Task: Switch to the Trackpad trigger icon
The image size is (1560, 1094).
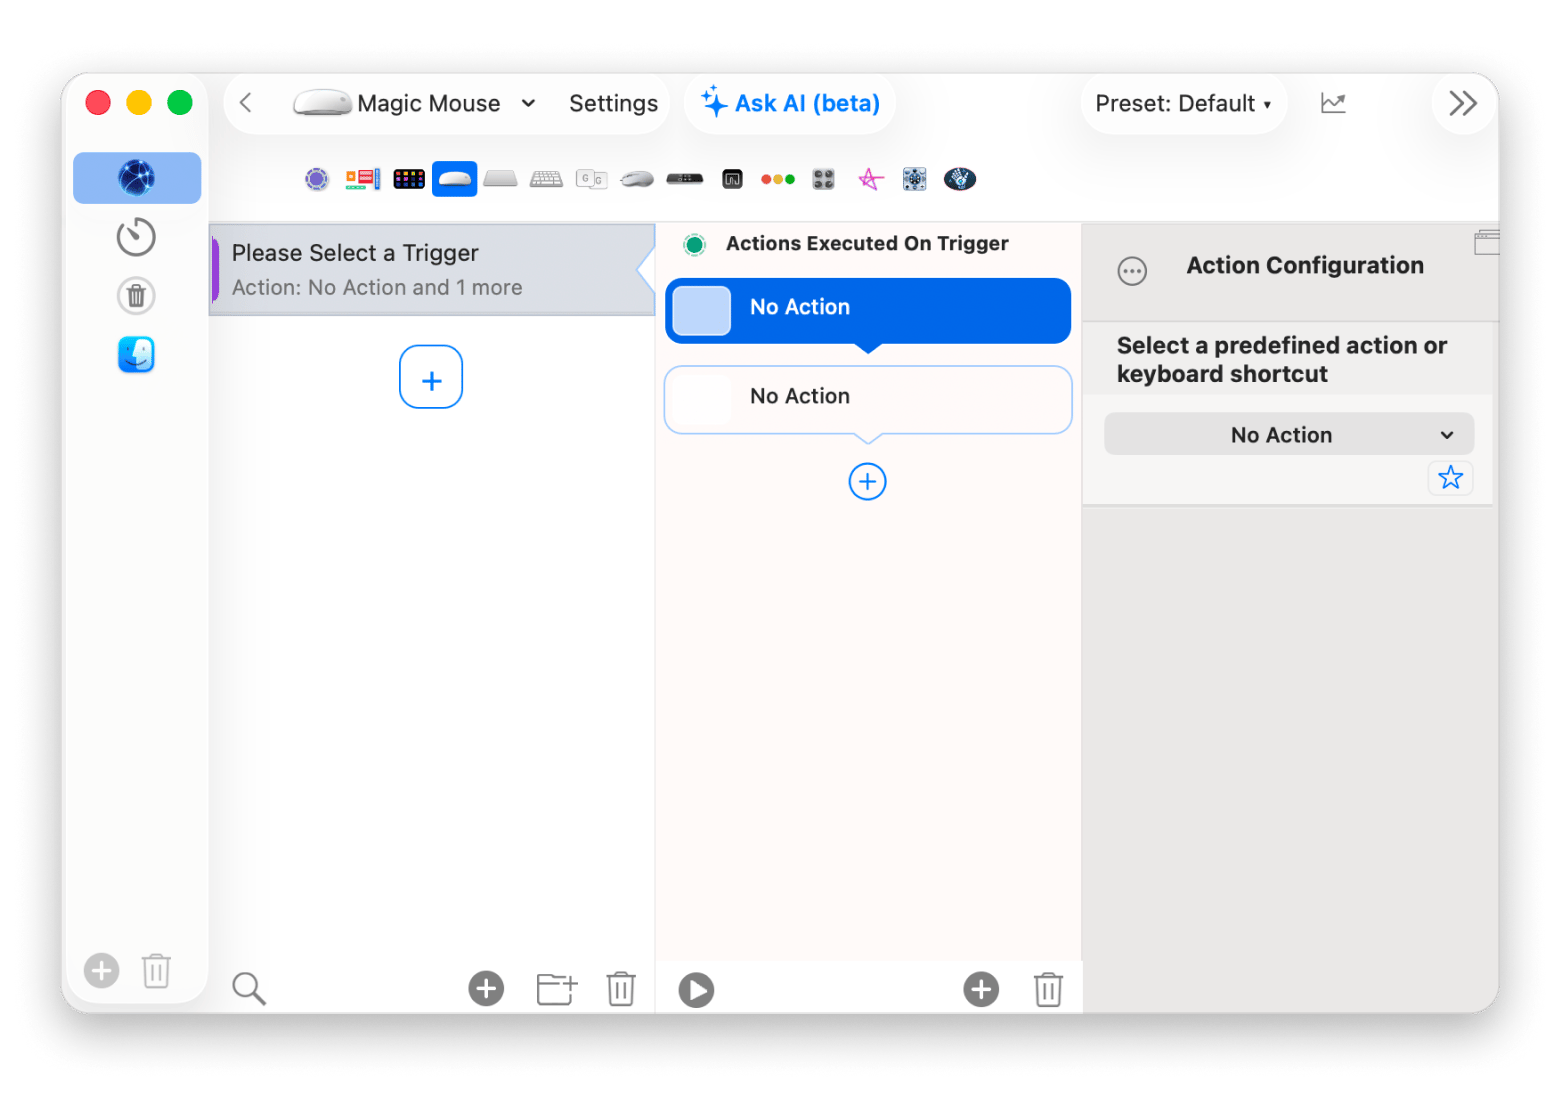Action: click(x=500, y=179)
